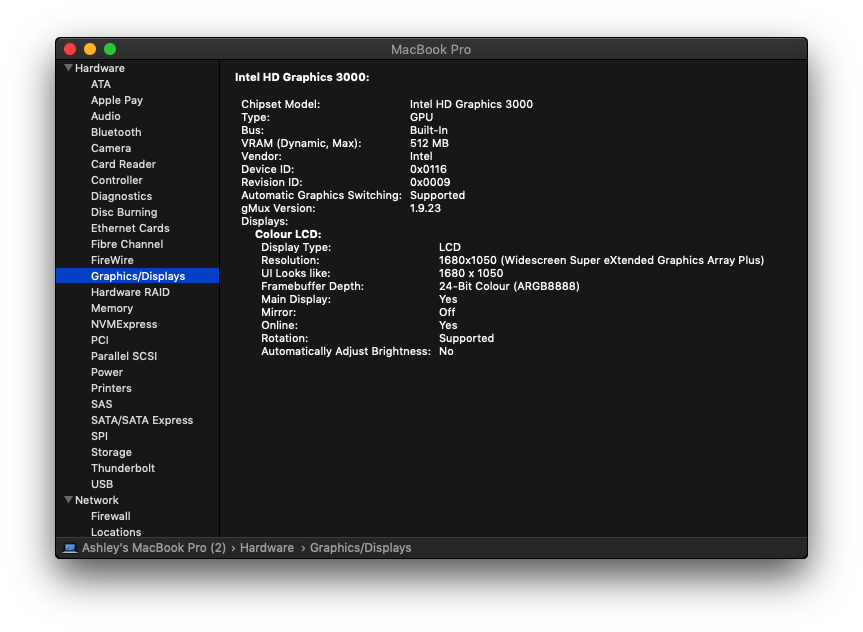Click the Framebuffer Depth value
Screen dimensions: 863x632
pos(509,286)
